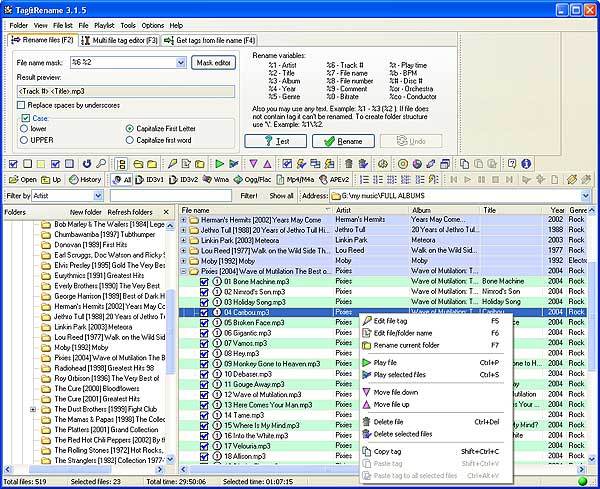Viewport: 600px width, 489px height.
Task: Select the APEv2 tag type filter
Action: pyautogui.click(x=334, y=179)
